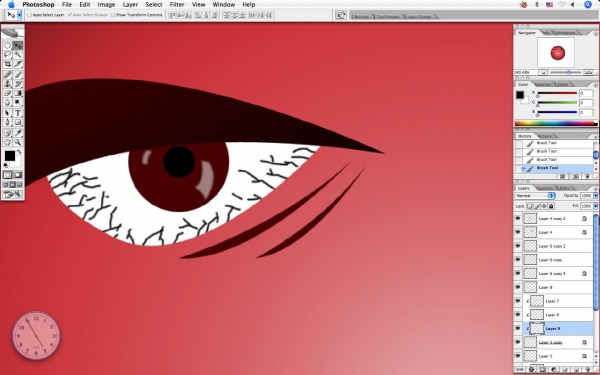Image resolution: width=600 pixels, height=375 pixels.
Task: Toggle lock transparent pixels button
Action: (x=530, y=206)
